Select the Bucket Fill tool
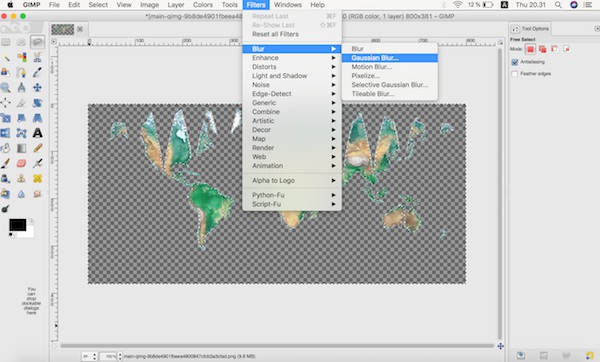 6,148
